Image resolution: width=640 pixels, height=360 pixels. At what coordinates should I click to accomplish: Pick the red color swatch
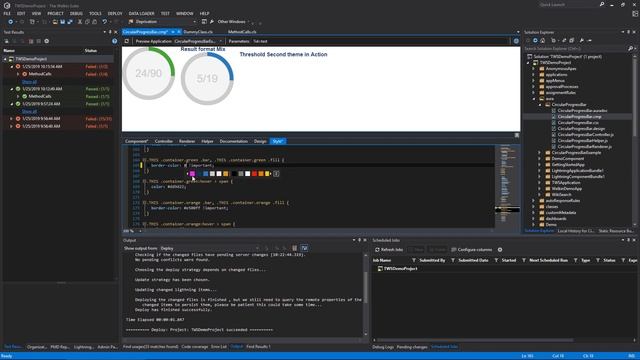coord(254,174)
